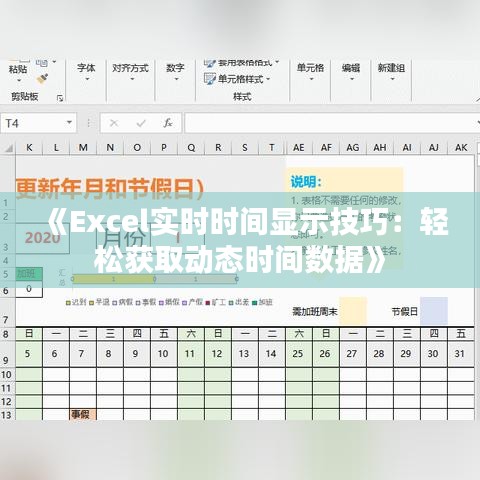Click the cell showing day 27

point(352,354)
